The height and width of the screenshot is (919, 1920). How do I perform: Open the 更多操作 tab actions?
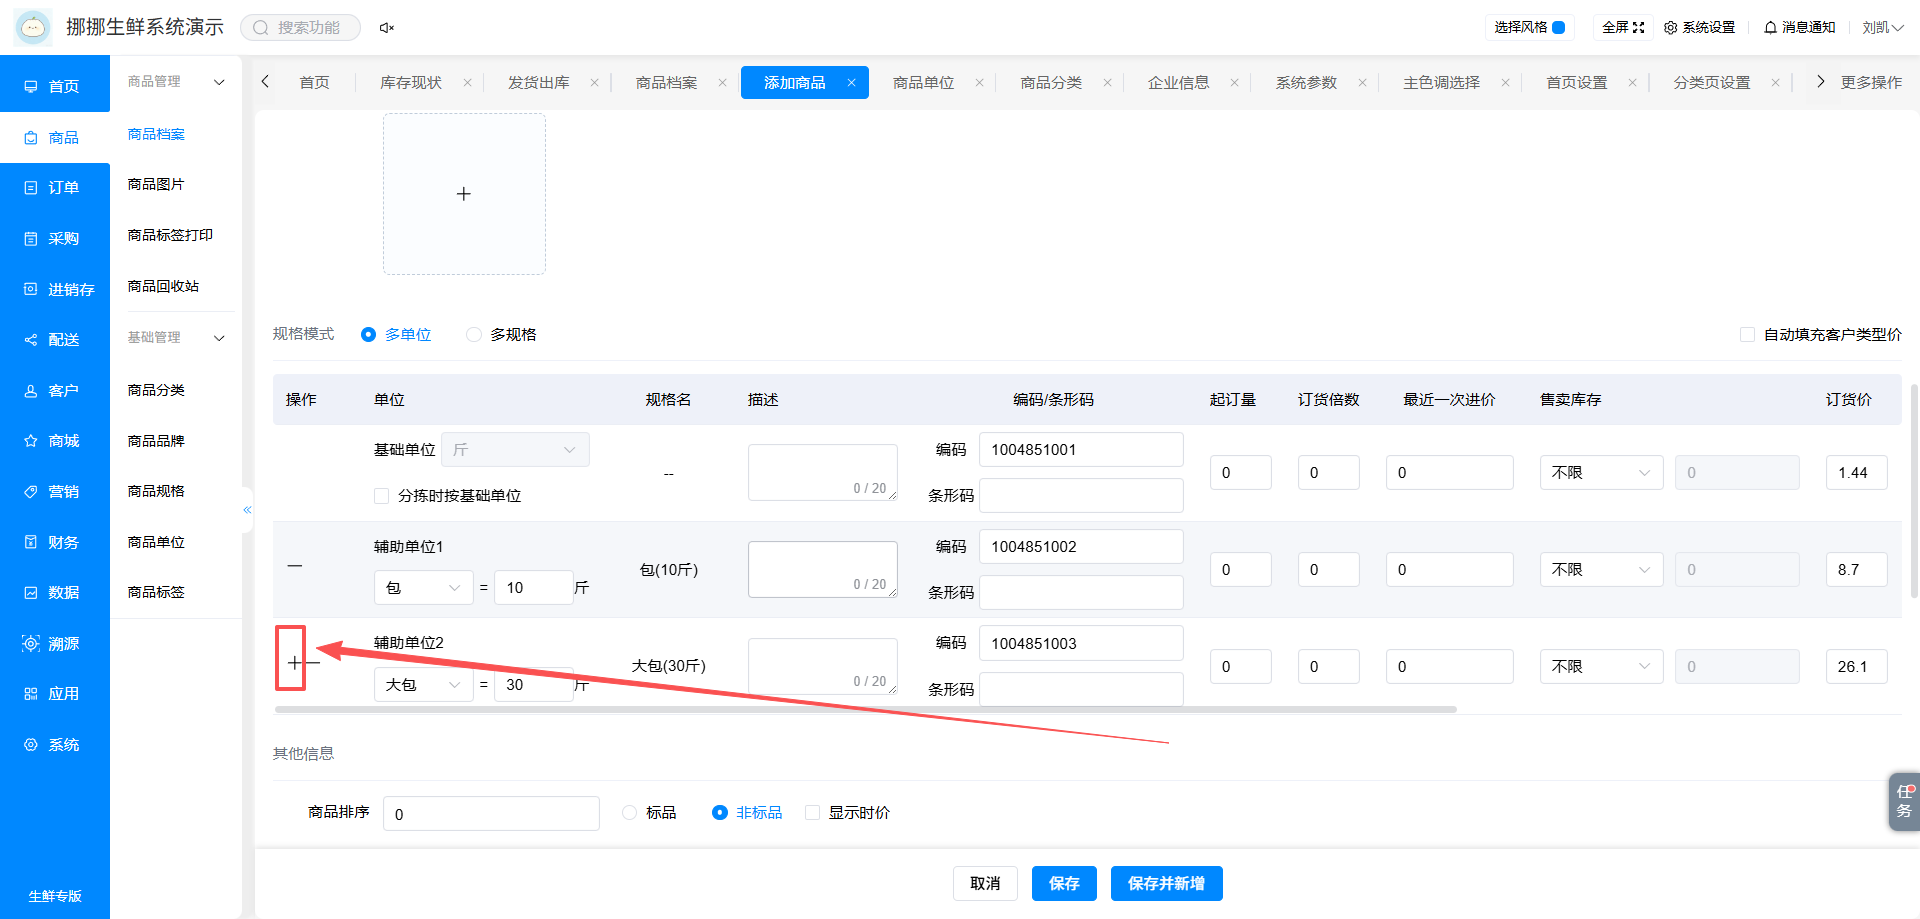[1871, 83]
